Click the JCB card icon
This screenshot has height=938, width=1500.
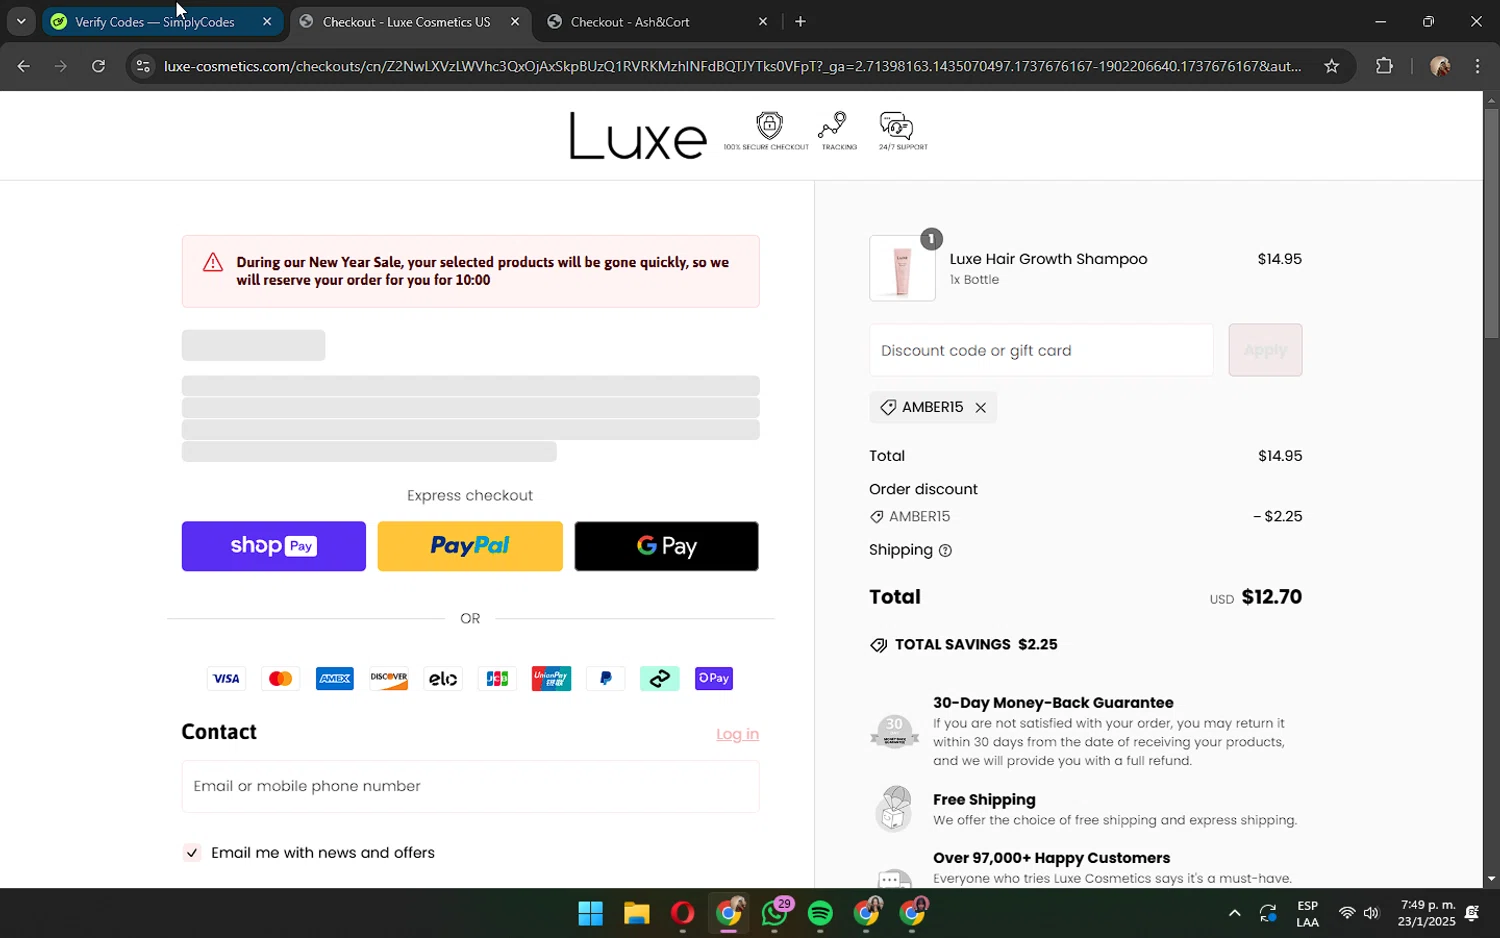coord(497,678)
